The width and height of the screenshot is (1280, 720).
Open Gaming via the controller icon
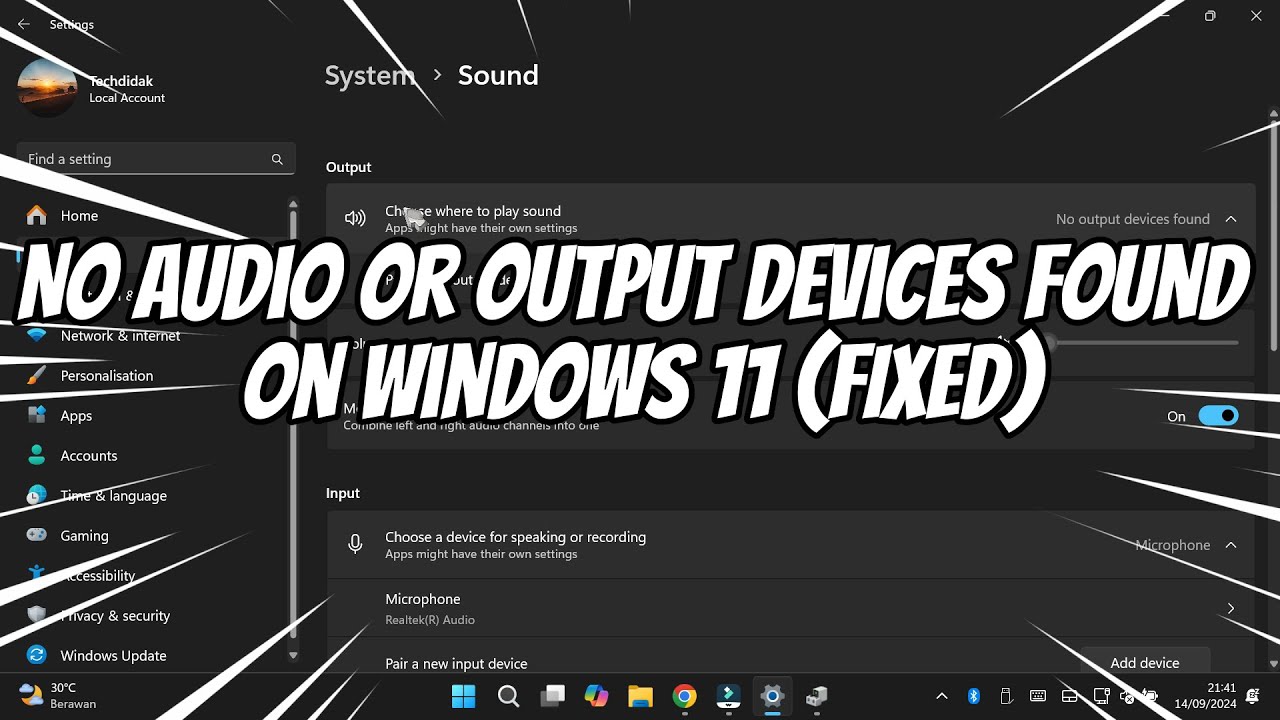click(37, 535)
